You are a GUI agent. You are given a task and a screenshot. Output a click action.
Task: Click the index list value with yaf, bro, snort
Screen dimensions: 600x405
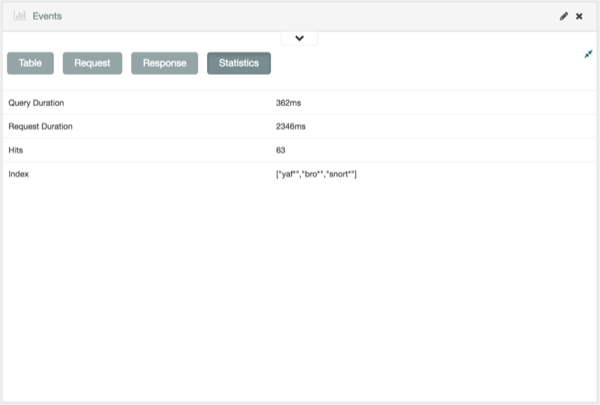[316, 174]
